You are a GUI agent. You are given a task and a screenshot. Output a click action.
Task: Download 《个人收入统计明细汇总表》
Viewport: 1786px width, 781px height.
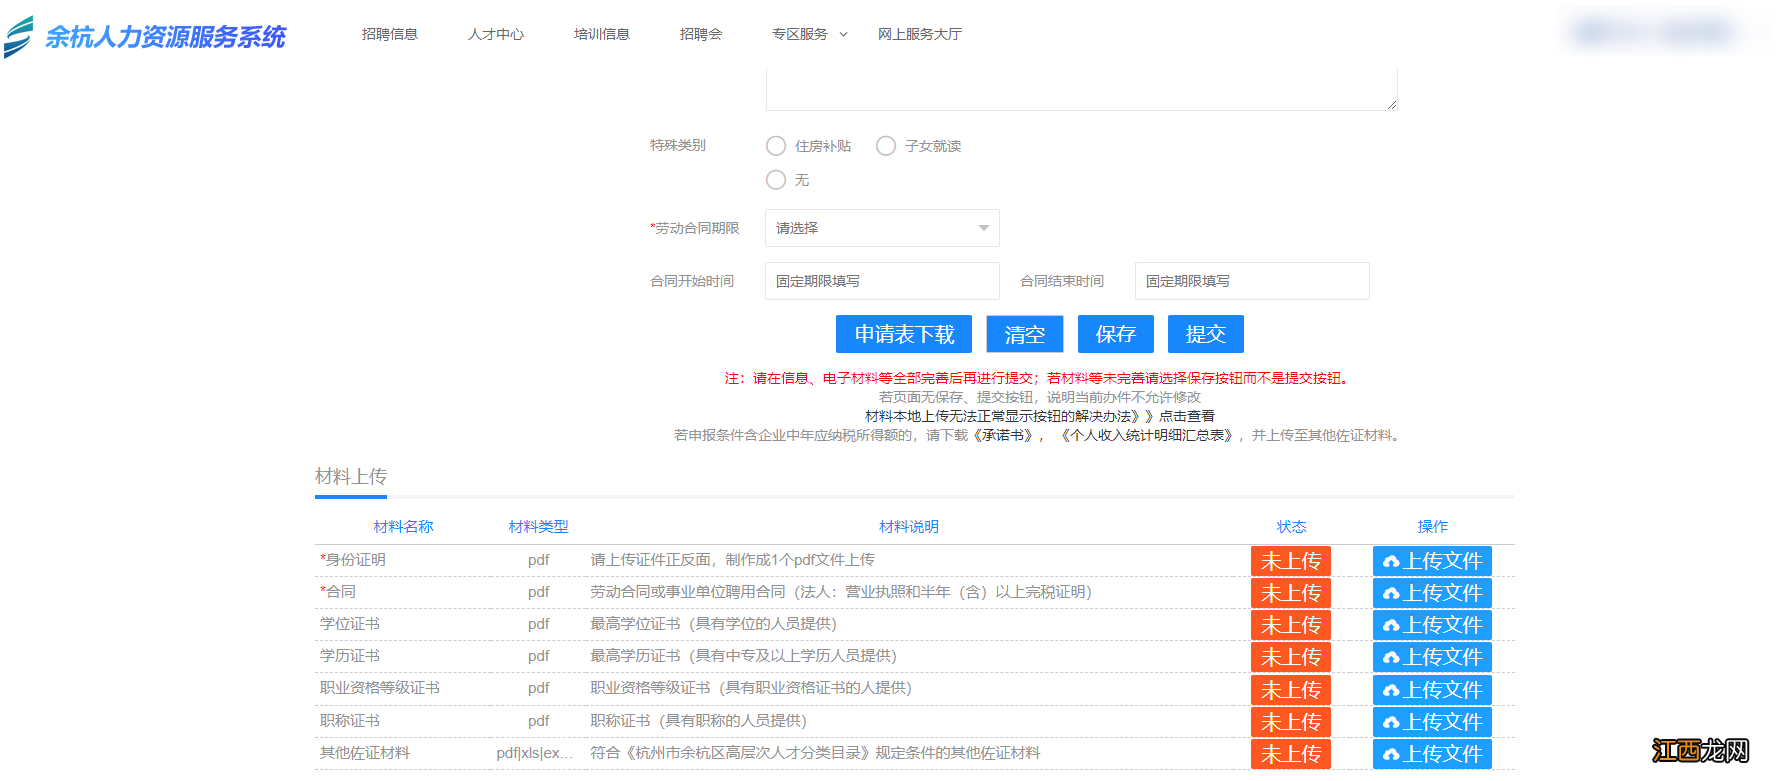[1147, 435]
